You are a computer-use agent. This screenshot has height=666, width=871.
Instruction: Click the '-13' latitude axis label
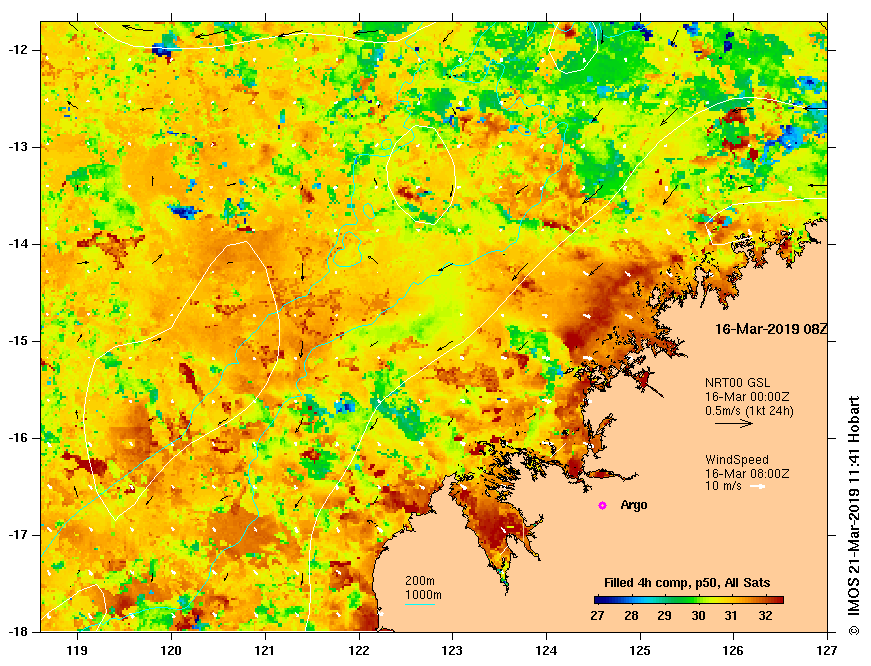[17, 147]
